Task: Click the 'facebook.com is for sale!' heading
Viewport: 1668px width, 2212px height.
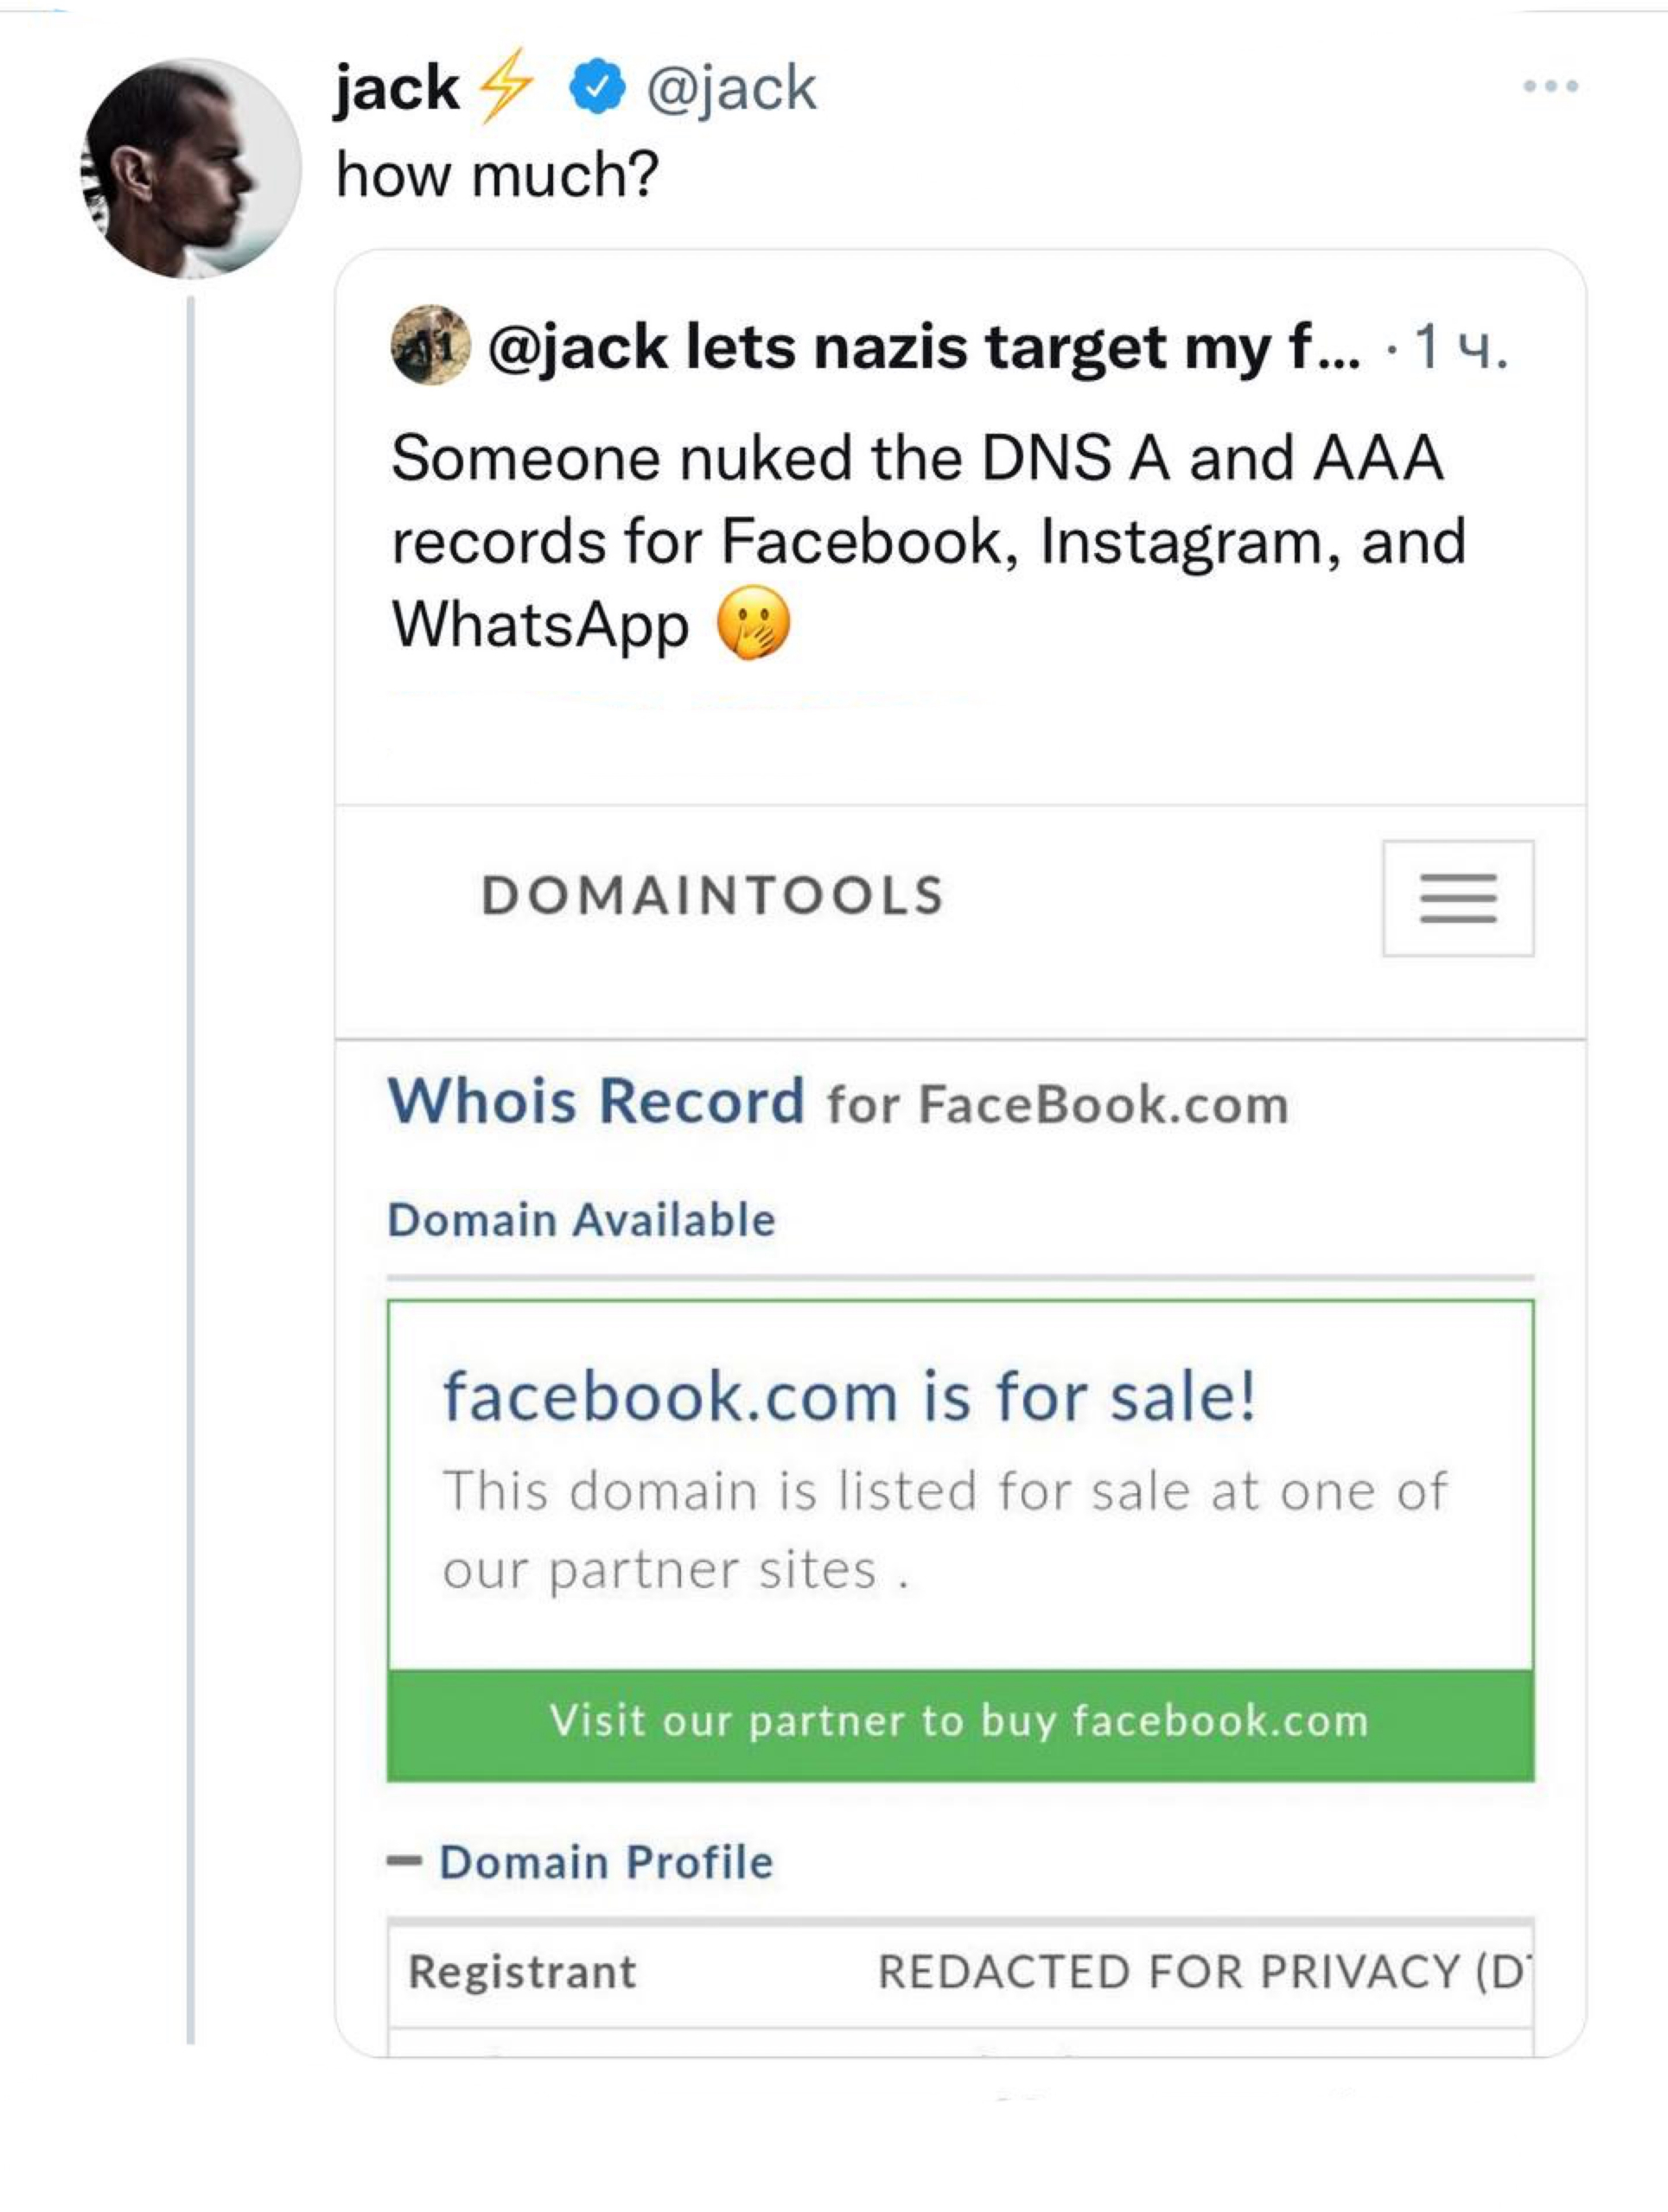Action: point(849,1396)
